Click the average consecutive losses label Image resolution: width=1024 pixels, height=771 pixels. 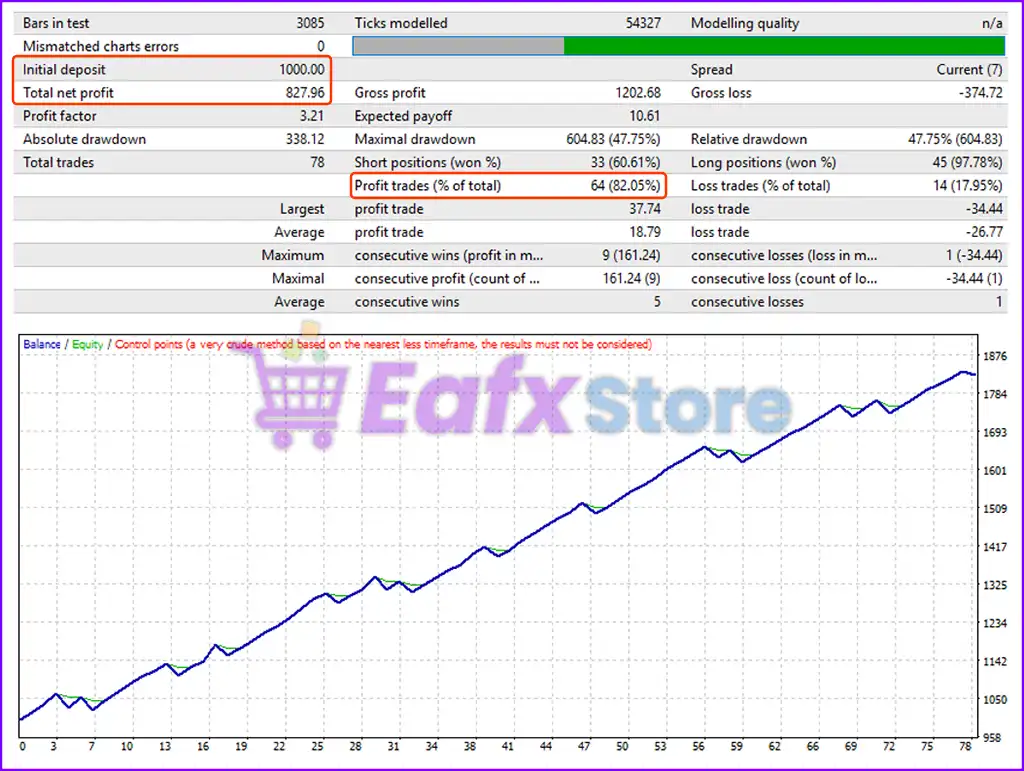pyautogui.click(x=747, y=302)
